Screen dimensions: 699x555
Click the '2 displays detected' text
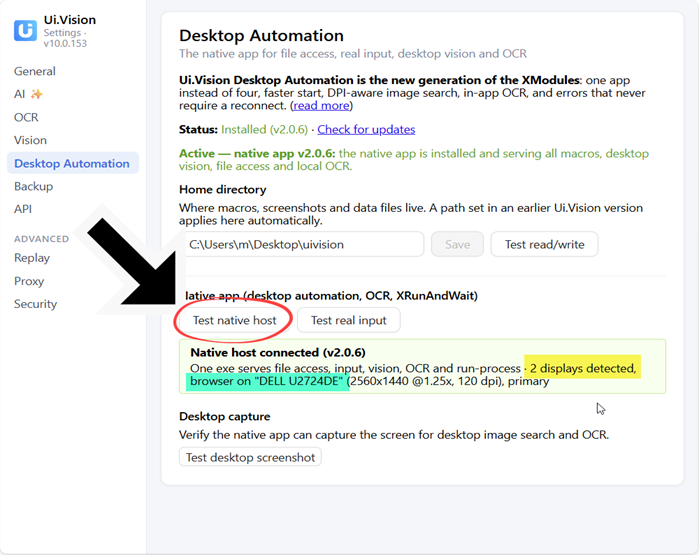click(x=582, y=368)
